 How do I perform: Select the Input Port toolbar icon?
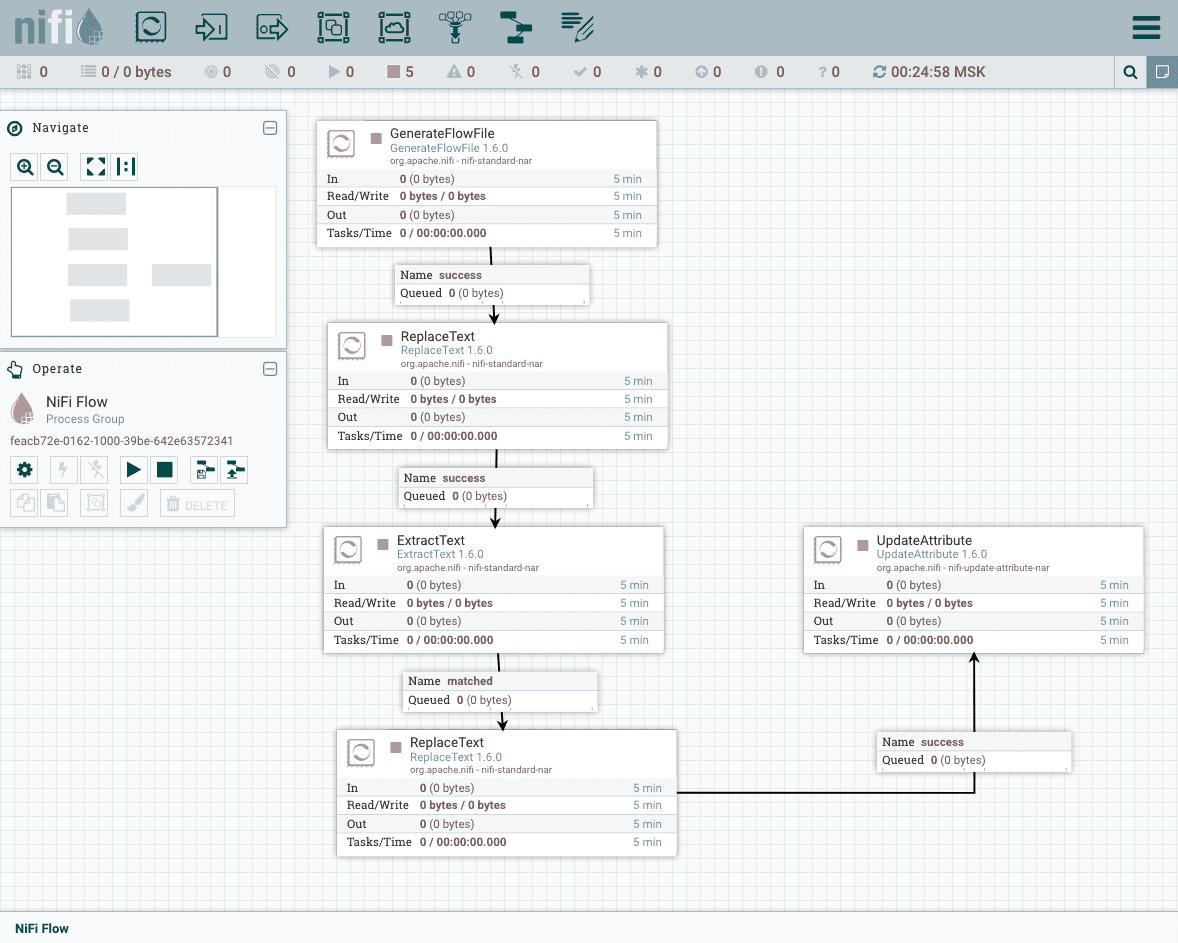(211, 27)
